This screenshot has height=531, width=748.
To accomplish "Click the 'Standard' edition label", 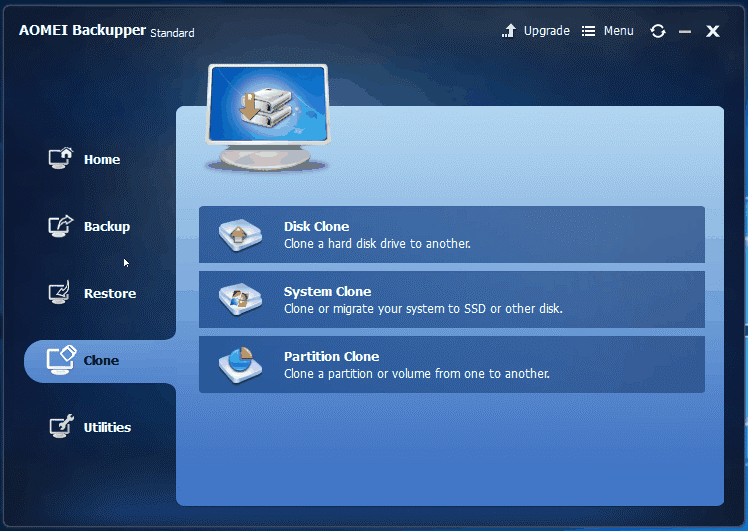I will click(x=172, y=33).
